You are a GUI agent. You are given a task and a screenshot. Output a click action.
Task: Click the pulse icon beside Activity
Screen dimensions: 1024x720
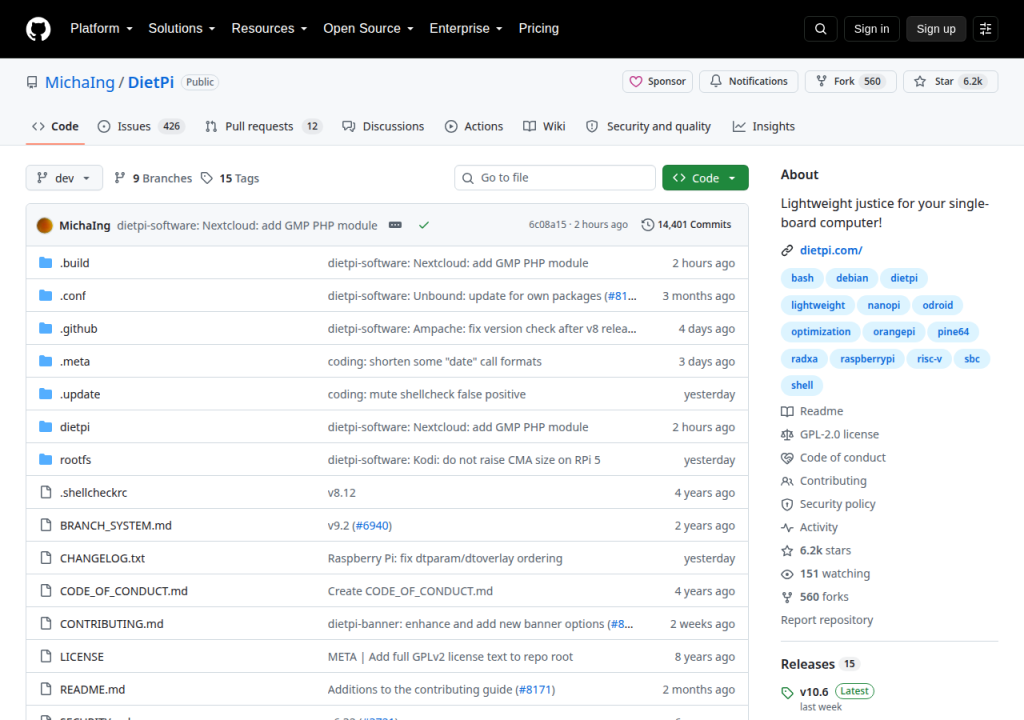787,527
